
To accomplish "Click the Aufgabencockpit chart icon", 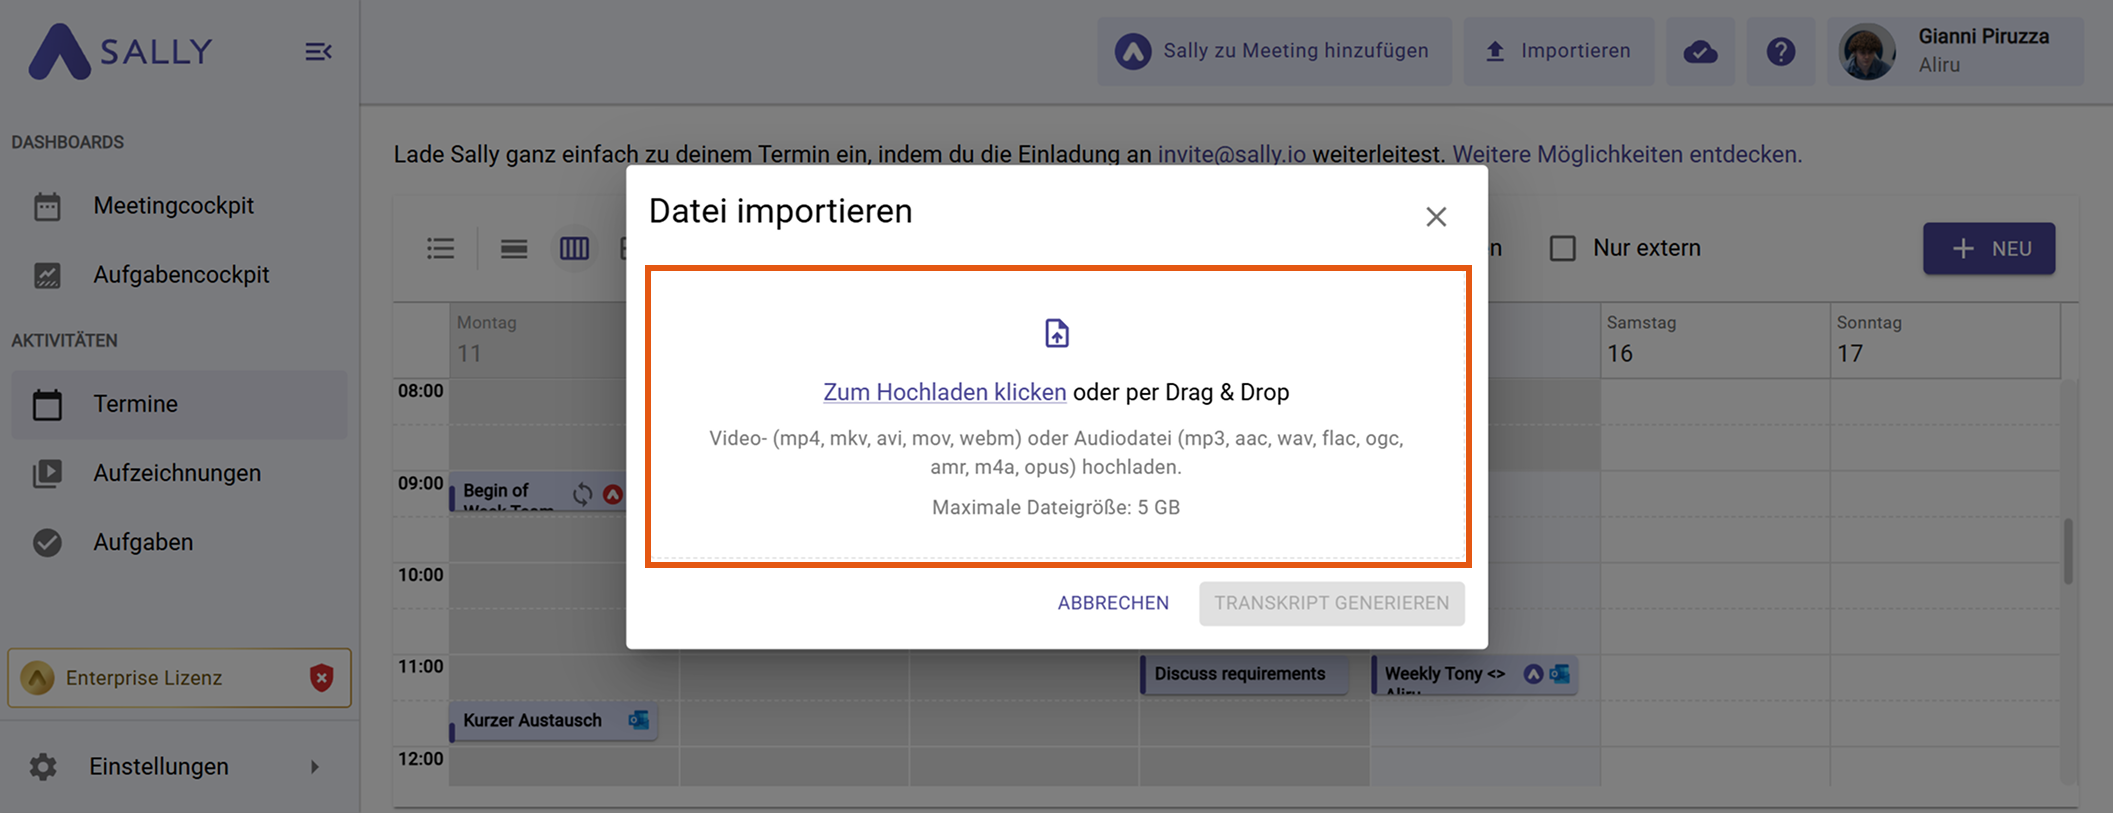I will click(47, 275).
